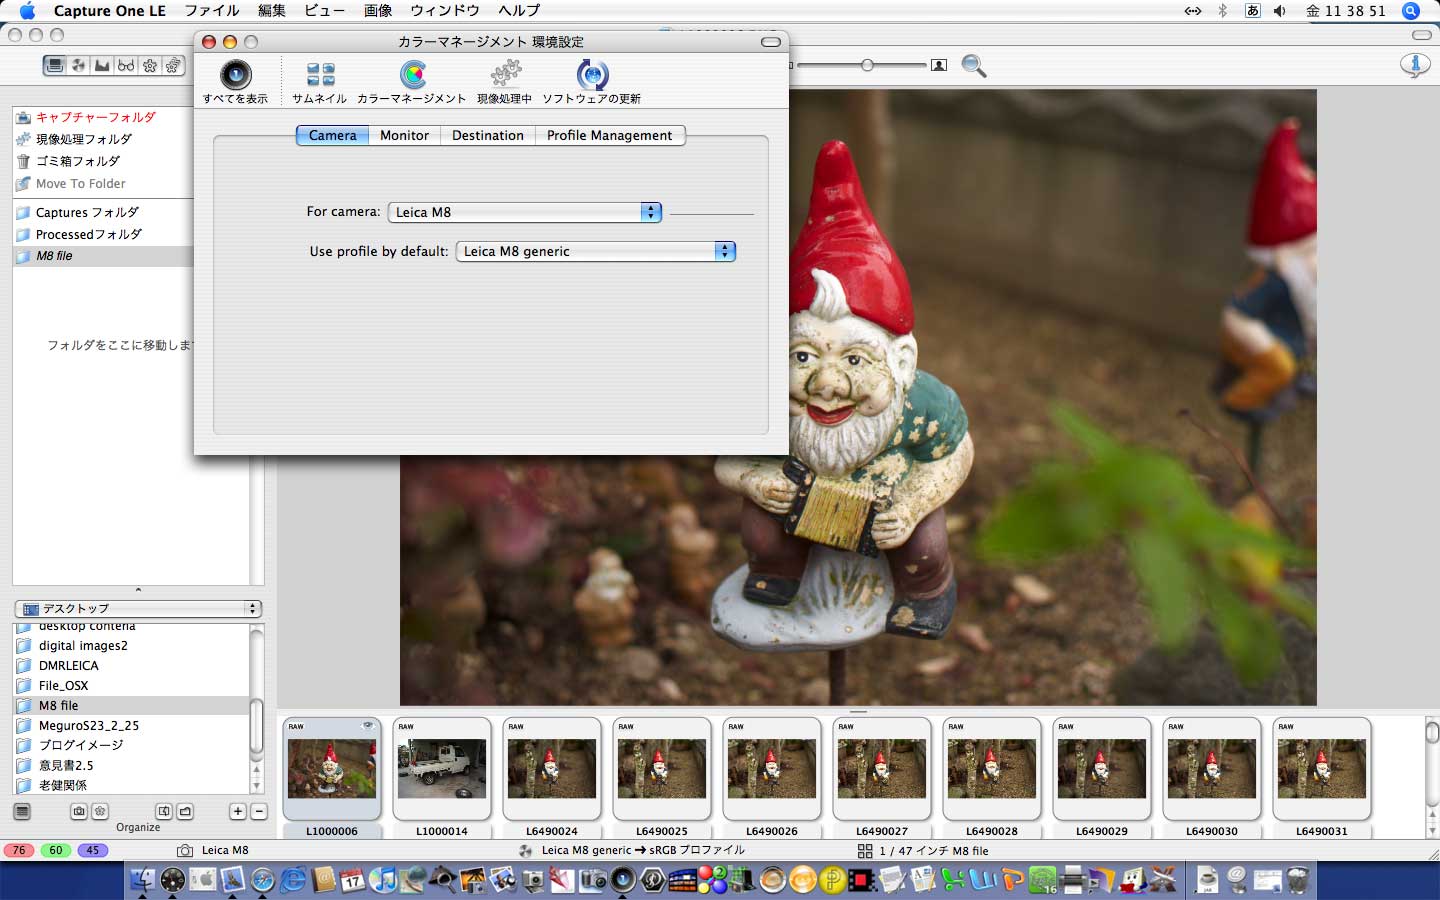Open the Software Update preferences pane
Screen dimensions: 1440x900
[x=592, y=81]
